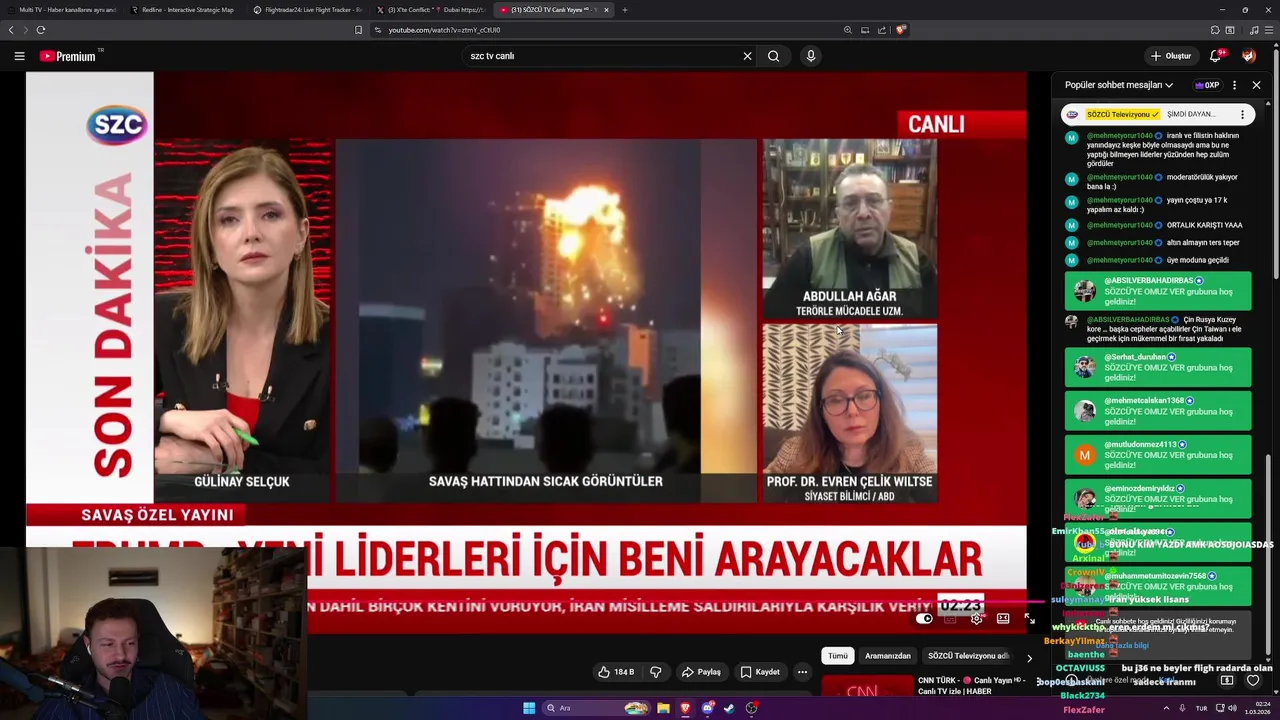Open a new browser tab
This screenshot has height=720, width=1280.
point(625,10)
